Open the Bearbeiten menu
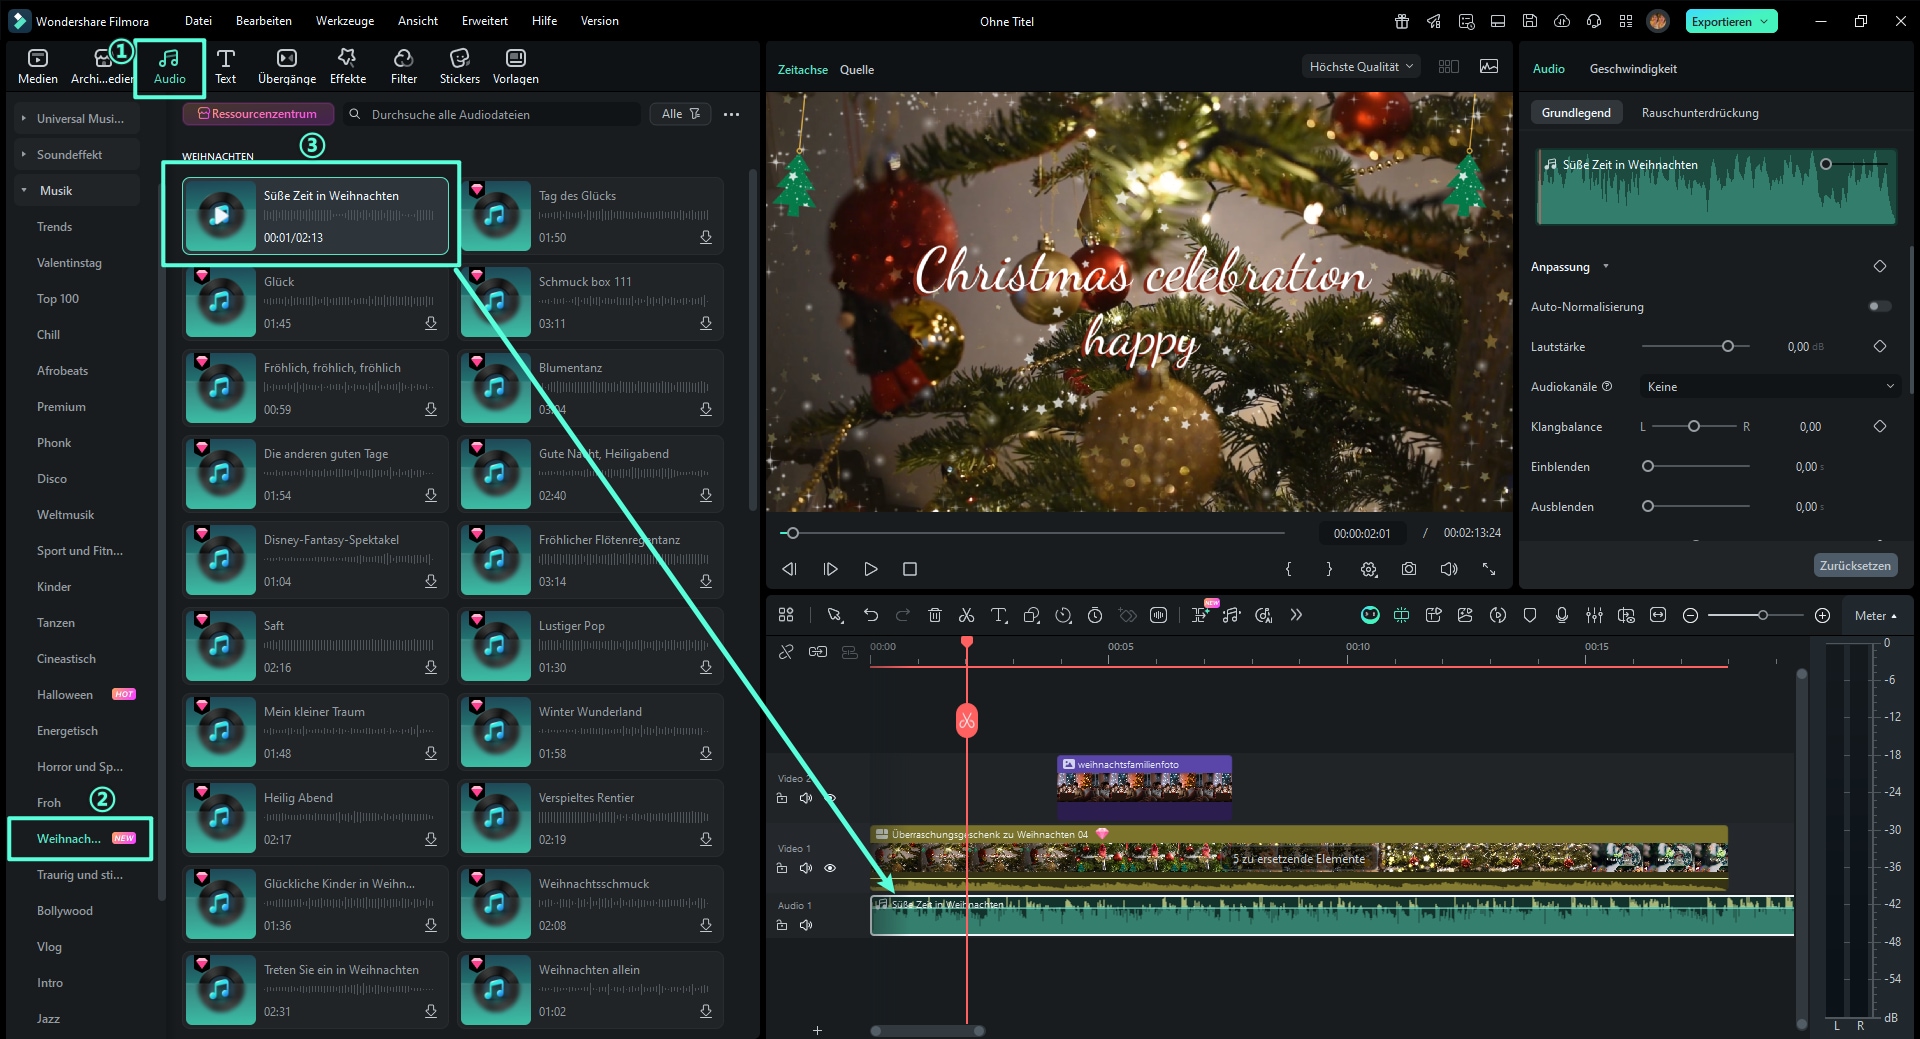Screen dimensions: 1920x1039 coord(263,20)
